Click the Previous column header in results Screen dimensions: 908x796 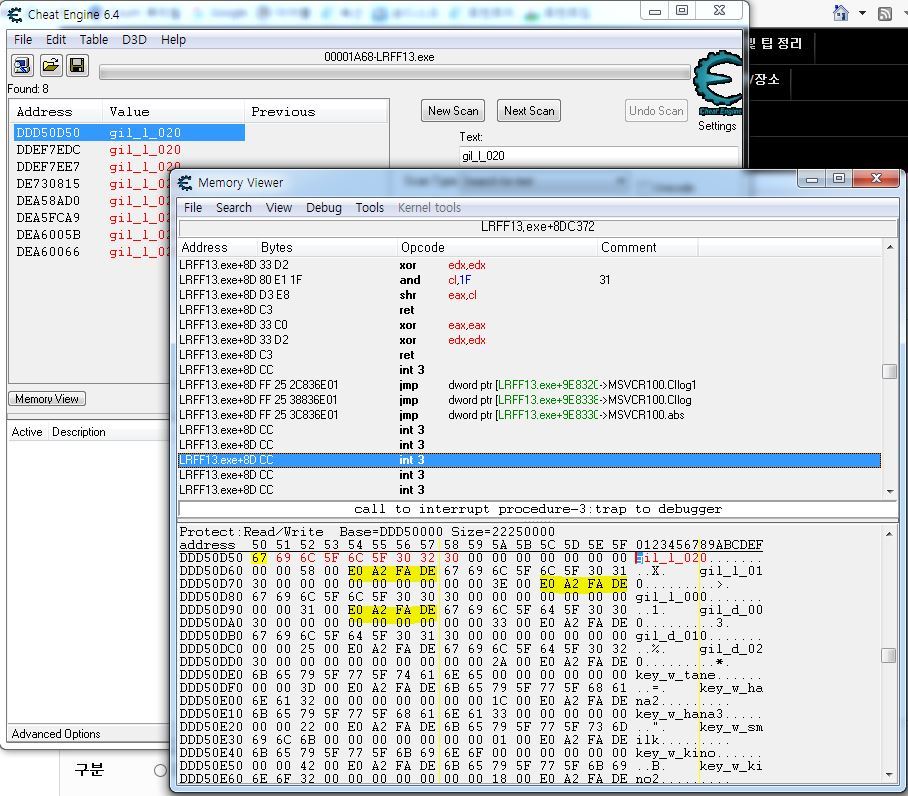[x=316, y=112]
